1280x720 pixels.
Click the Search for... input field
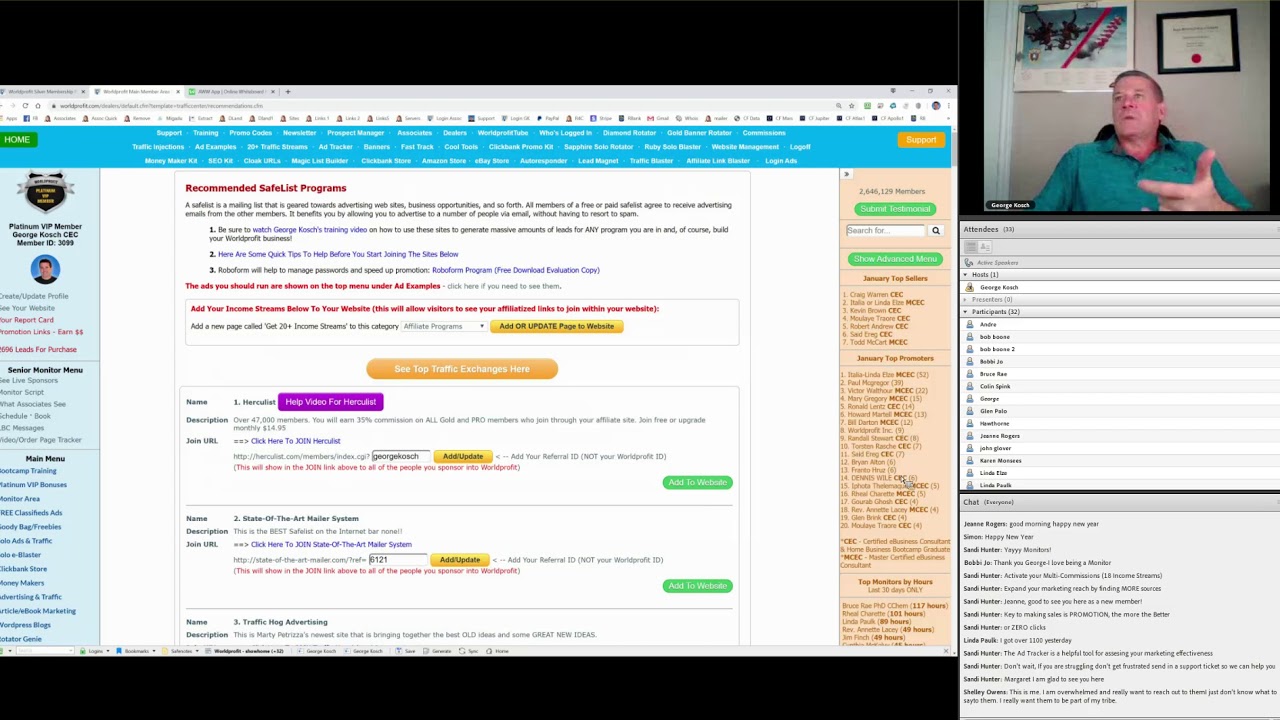[x=887, y=231]
